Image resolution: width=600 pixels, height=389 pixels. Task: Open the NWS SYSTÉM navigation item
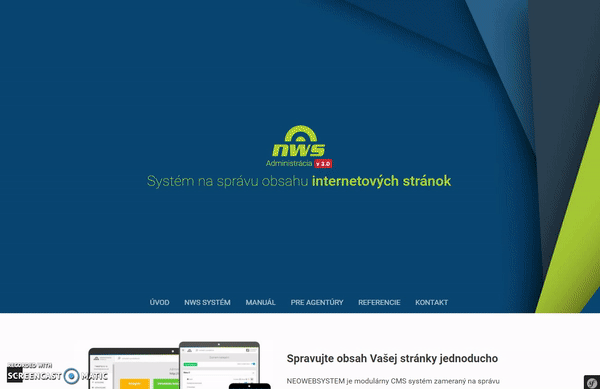pos(207,303)
